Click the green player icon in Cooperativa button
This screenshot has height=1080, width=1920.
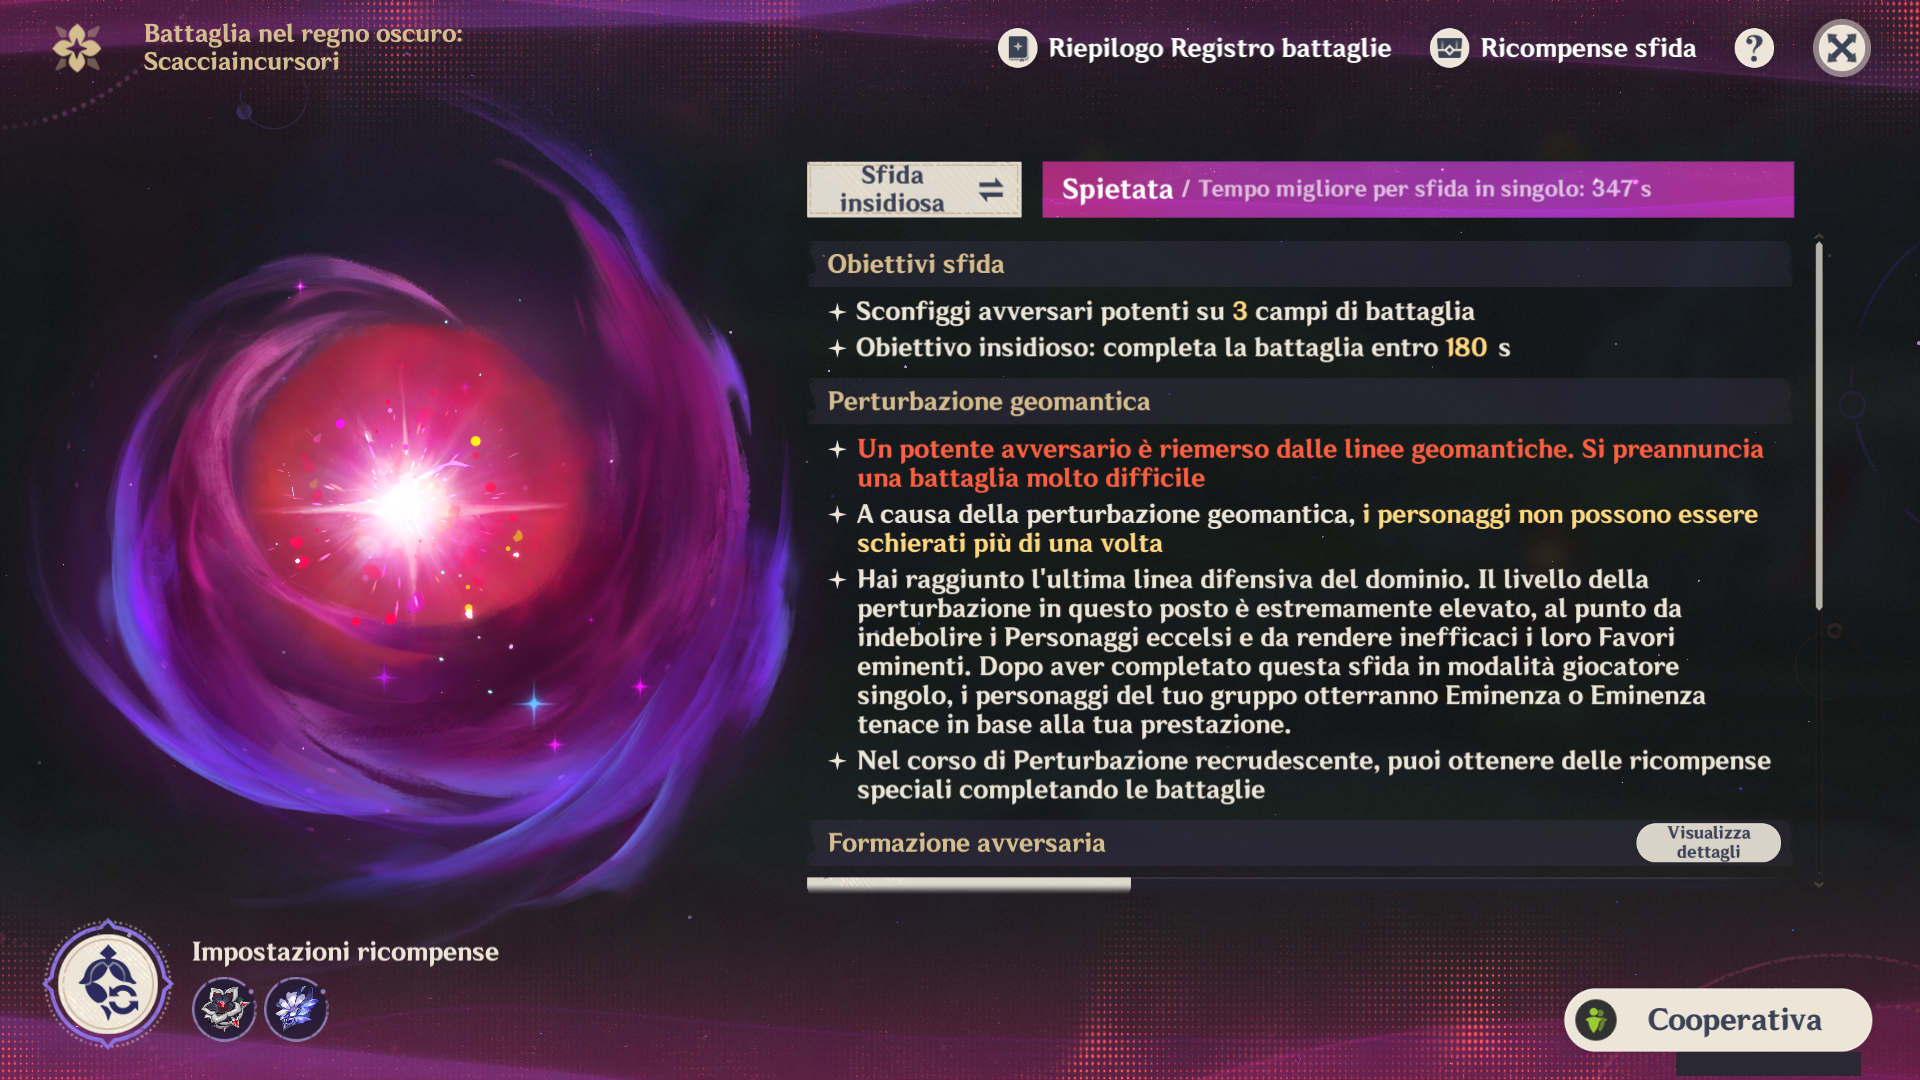click(1596, 1020)
